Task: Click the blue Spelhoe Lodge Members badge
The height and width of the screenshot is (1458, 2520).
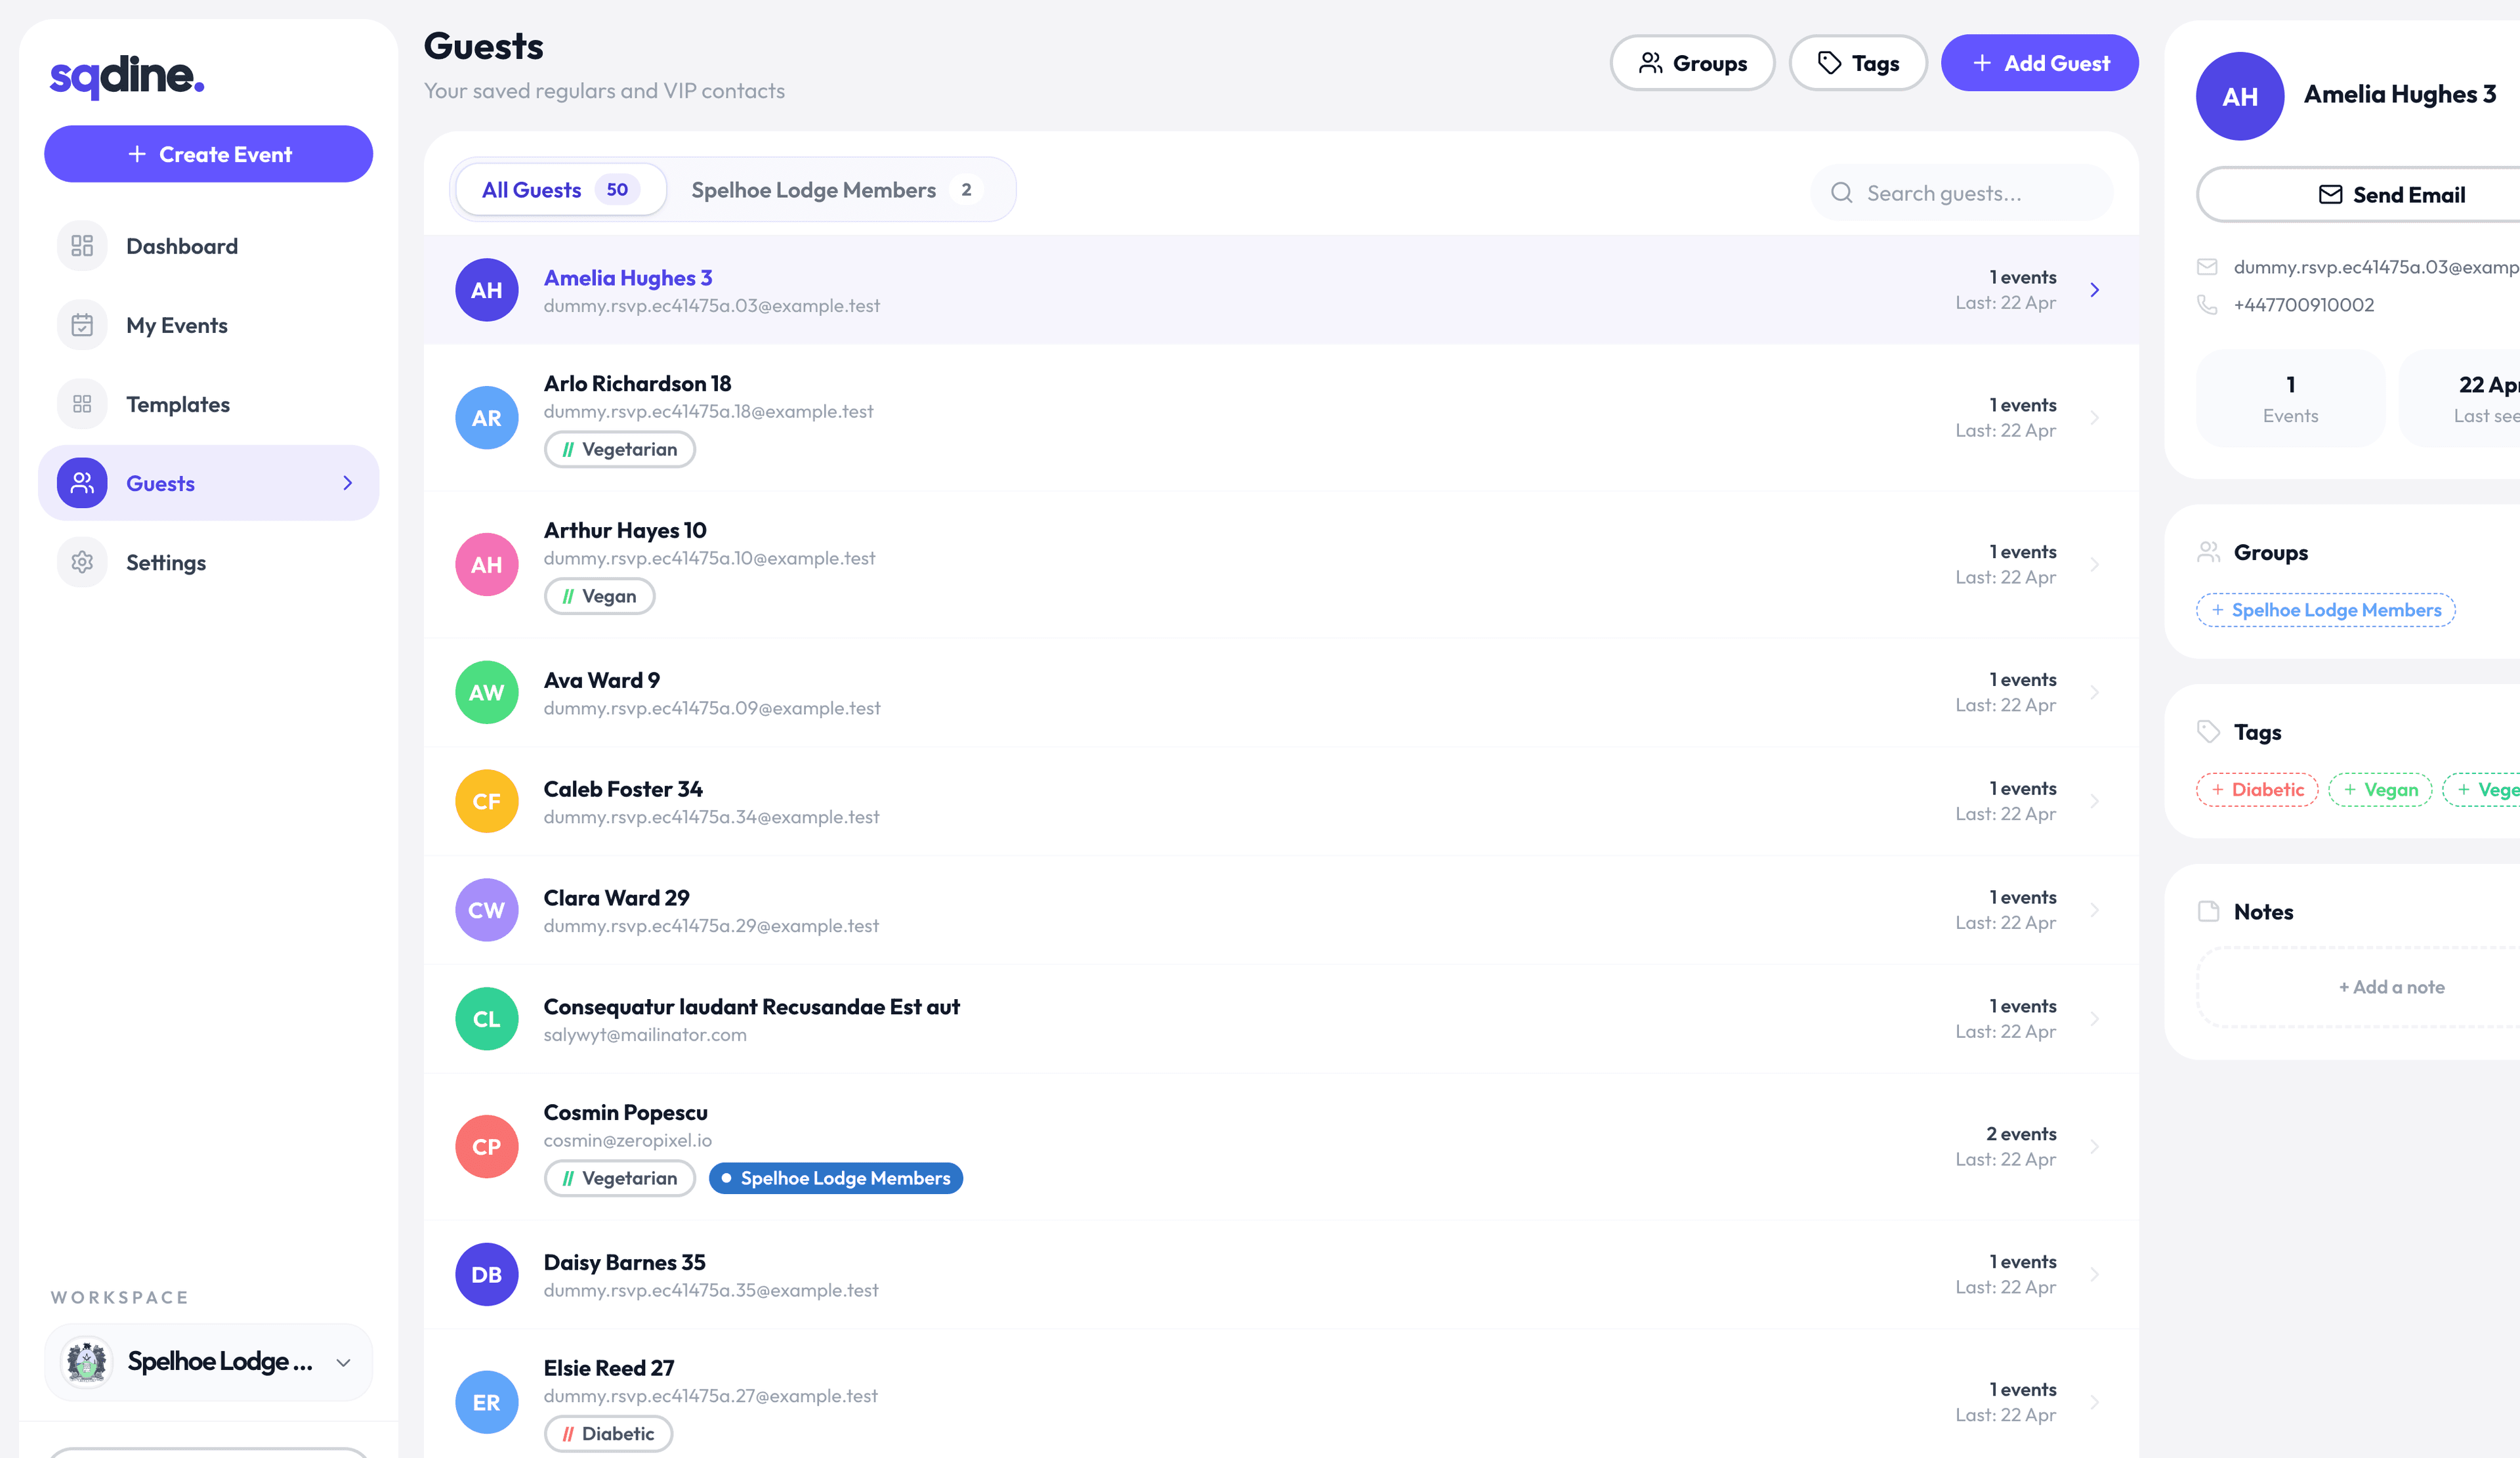Action: pos(835,1178)
